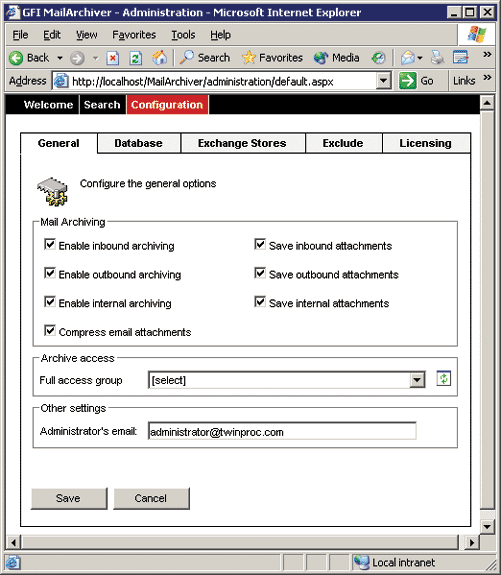Expand the Links bar chevron

click(x=487, y=77)
